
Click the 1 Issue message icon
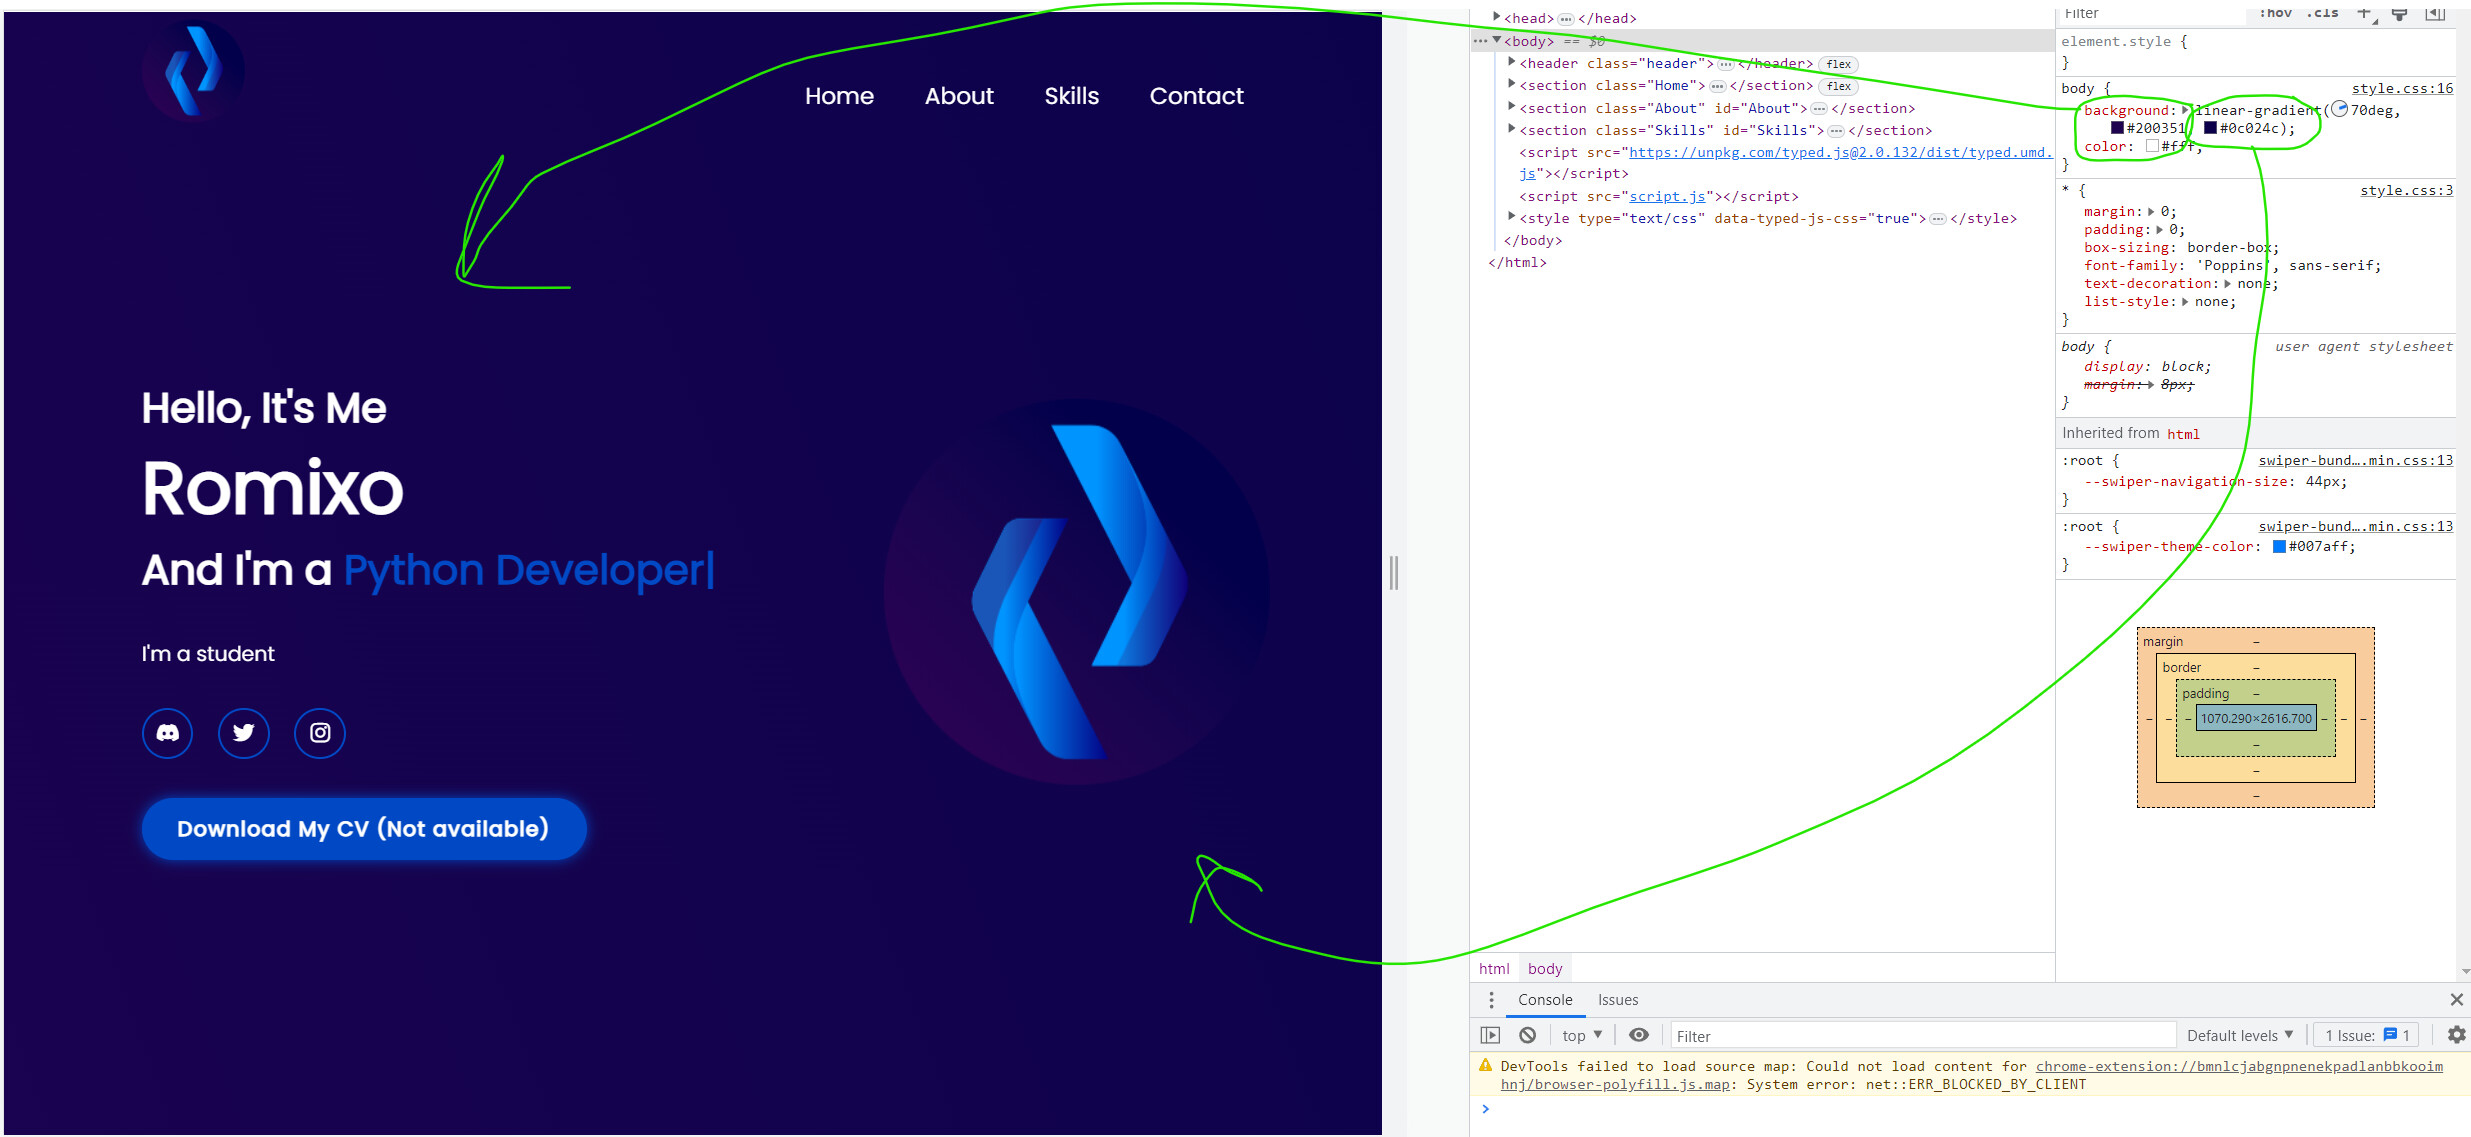coord(2390,1035)
